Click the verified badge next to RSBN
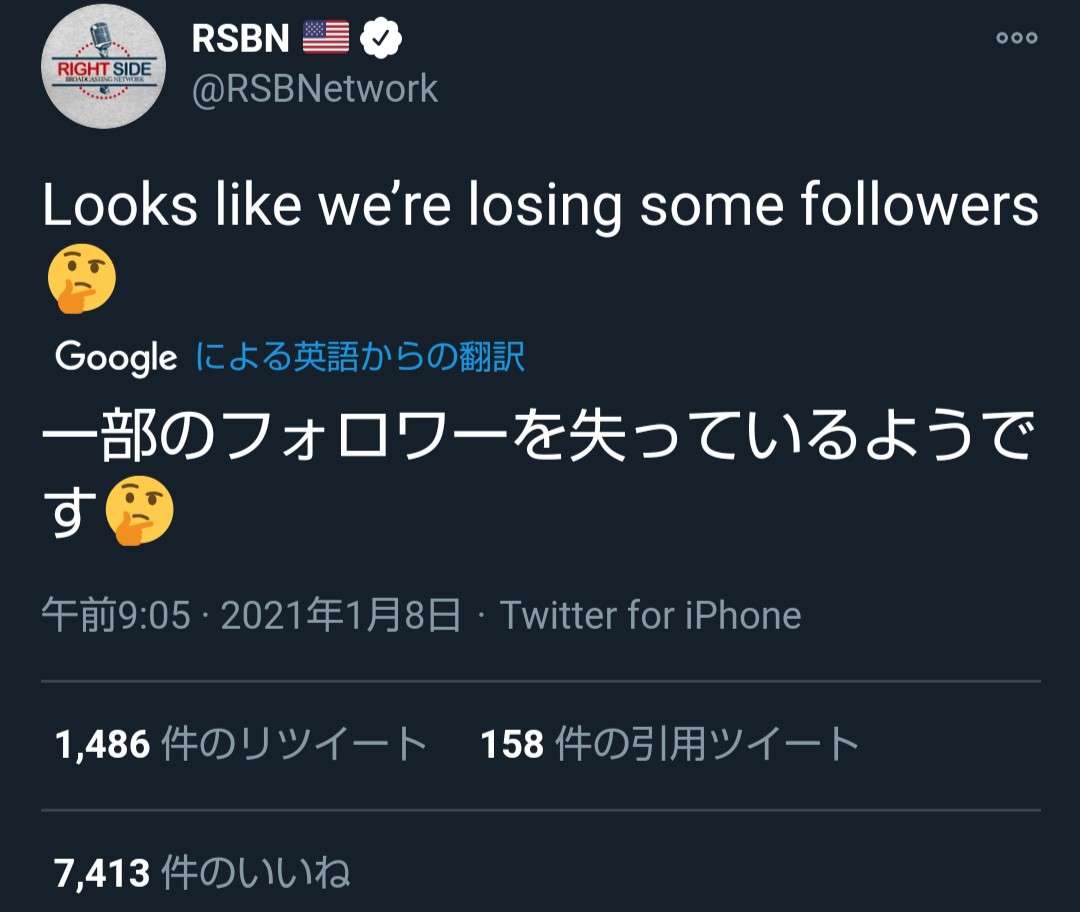 pyautogui.click(x=380, y=36)
